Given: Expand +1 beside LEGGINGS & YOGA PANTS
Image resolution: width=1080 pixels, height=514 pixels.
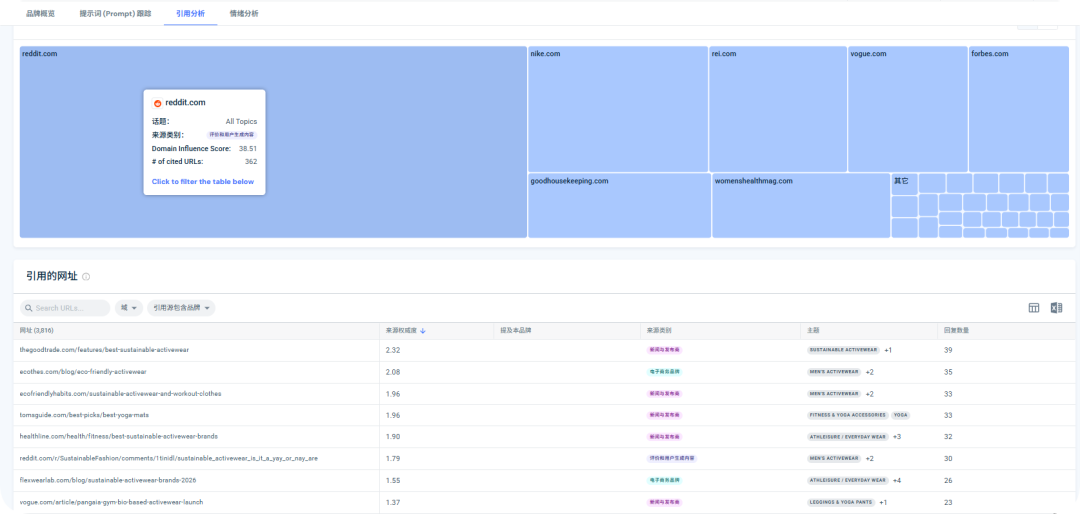Looking at the screenshot, I should tap(883, 502).
